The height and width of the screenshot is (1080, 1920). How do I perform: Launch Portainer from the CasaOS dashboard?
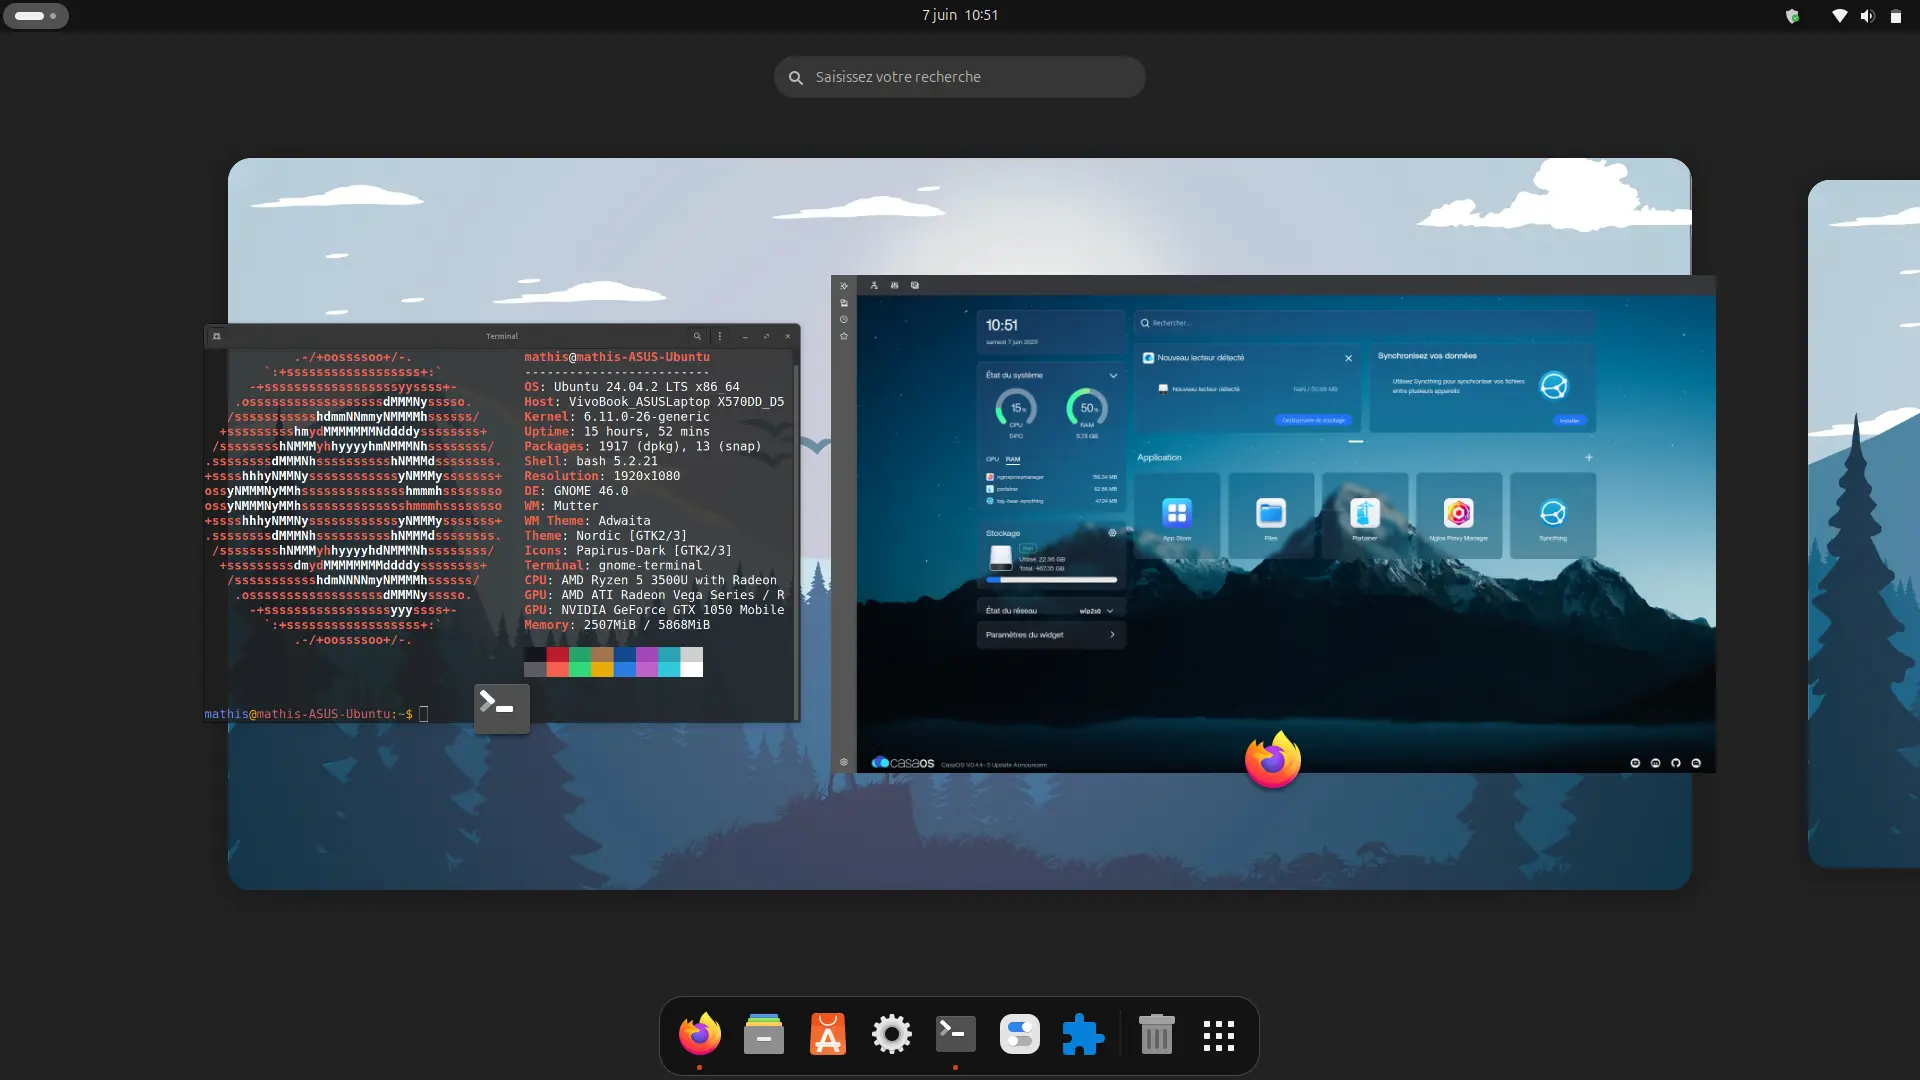1363,515
